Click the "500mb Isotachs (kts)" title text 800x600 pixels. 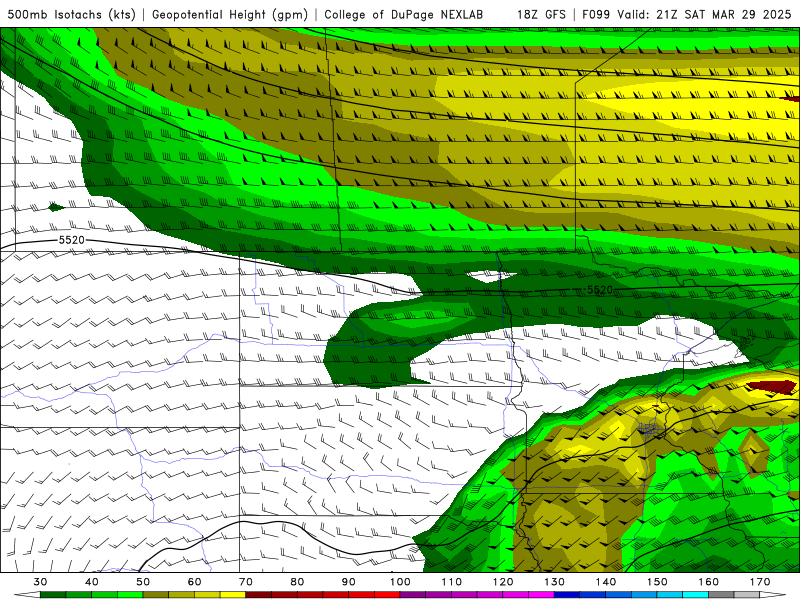click(x=71, y=14)
